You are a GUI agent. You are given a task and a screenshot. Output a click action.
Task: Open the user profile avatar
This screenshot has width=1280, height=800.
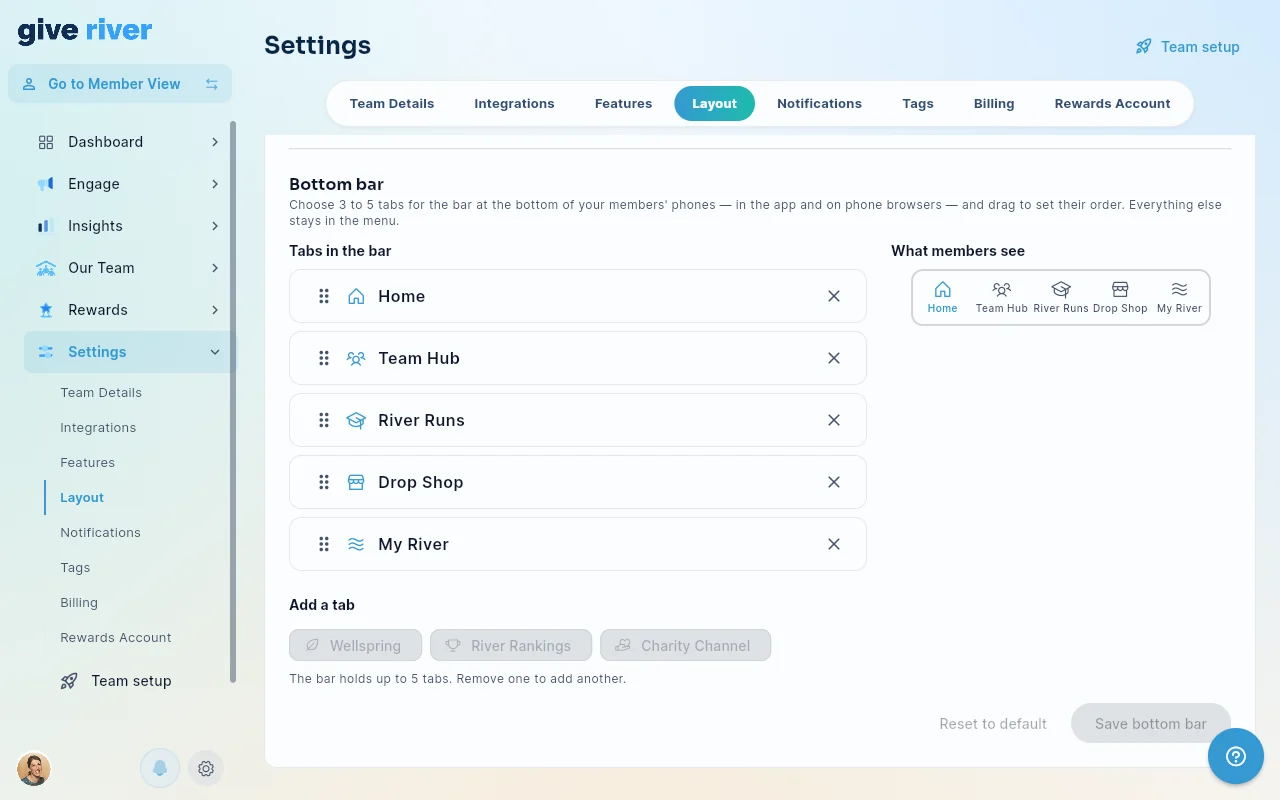tap(34, 768)
